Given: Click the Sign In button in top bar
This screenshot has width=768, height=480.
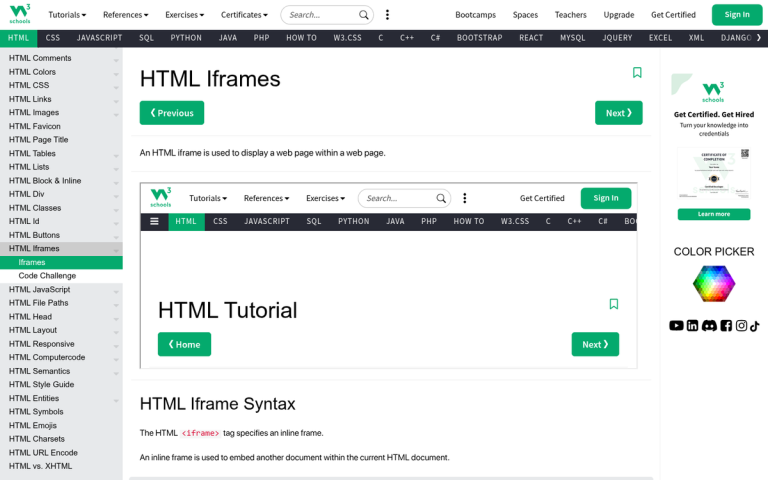Looking at the screenshot, I should click(737, 15).
